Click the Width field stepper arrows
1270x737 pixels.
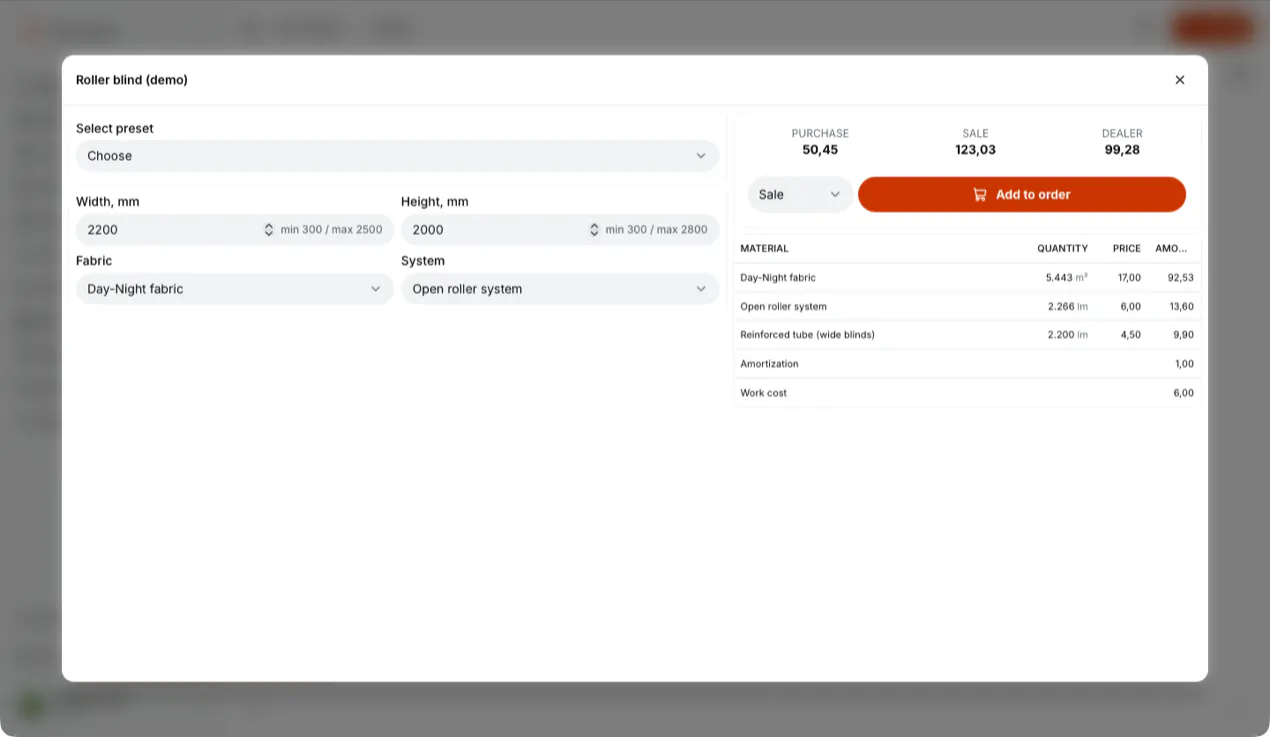point(268,229)
